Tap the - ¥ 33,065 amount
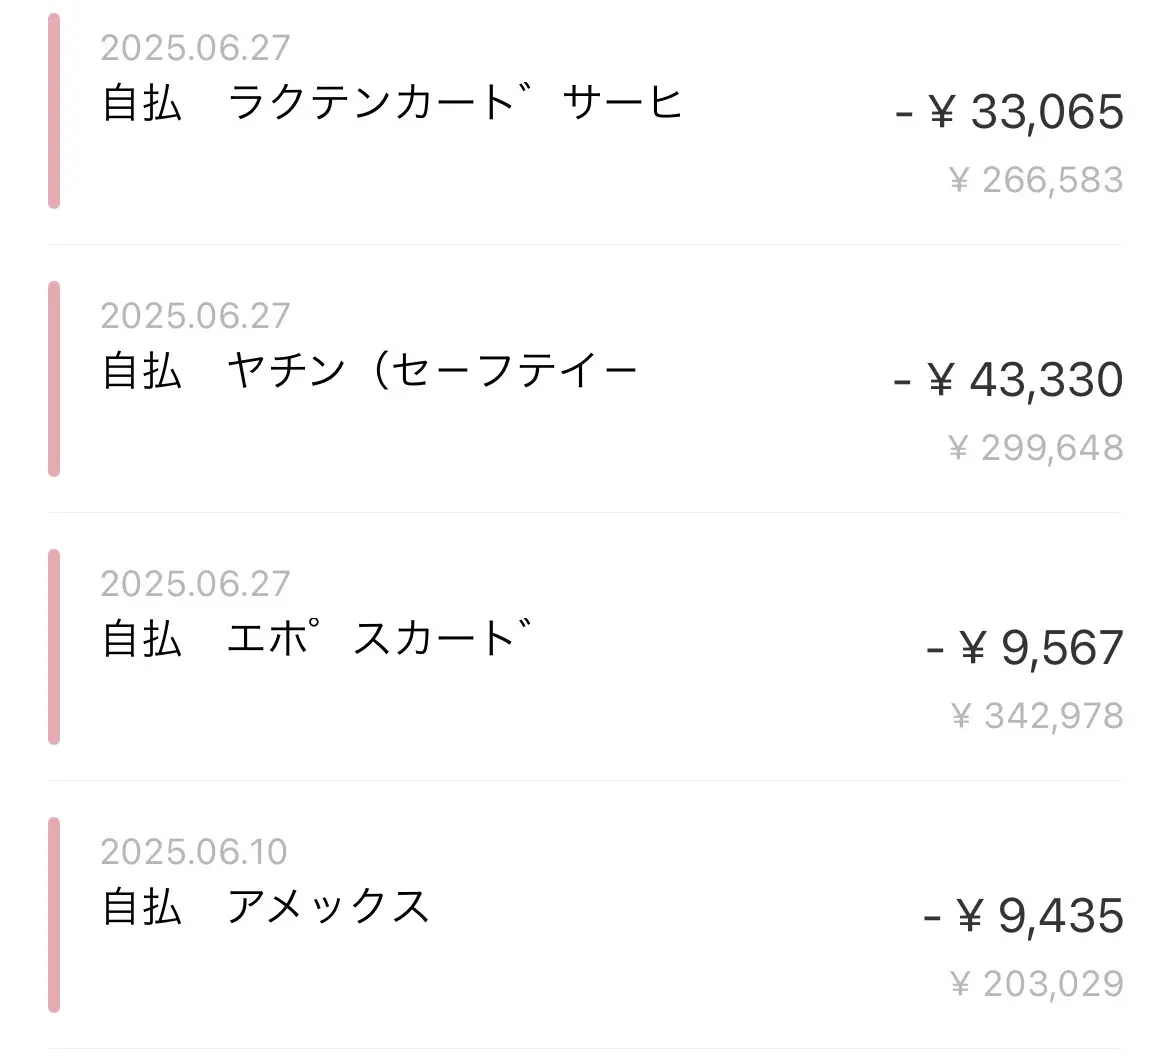The height and width of the screenshot is (1062, 1170). pyautogui.click(x=1009, y=112)
